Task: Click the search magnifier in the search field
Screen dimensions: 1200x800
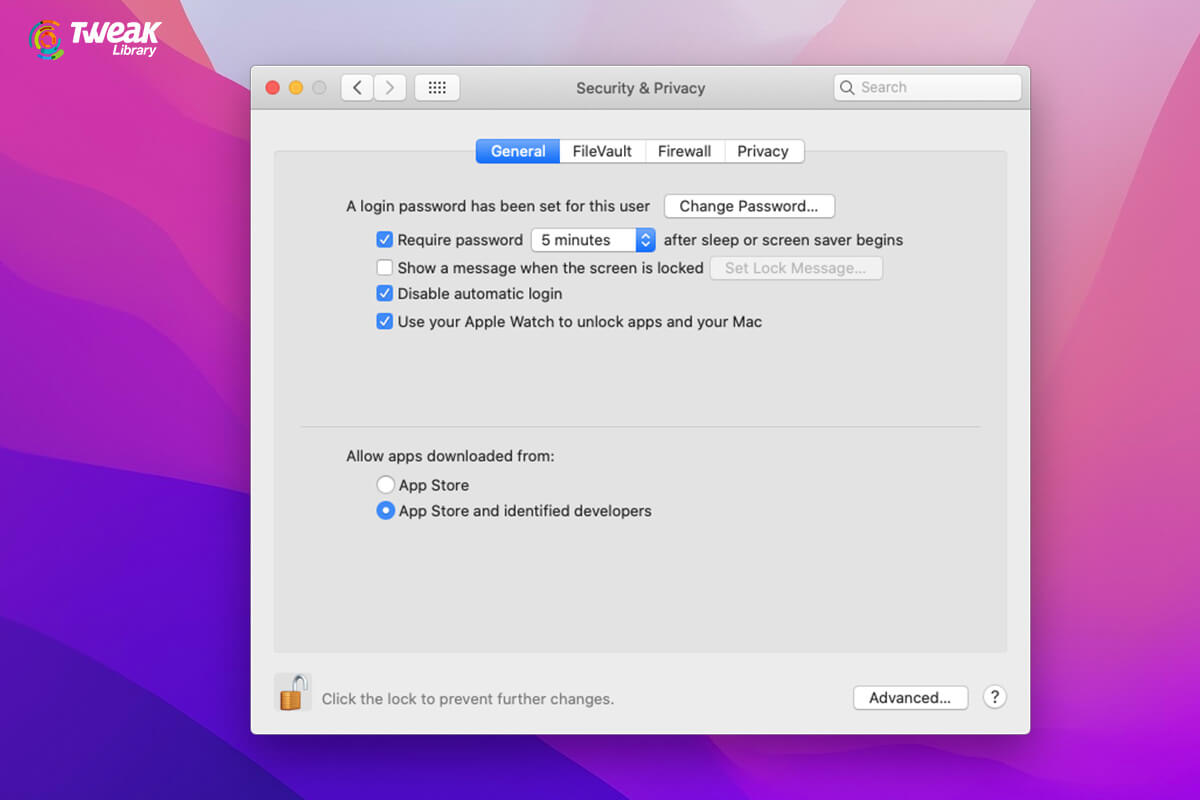Action: pos(848,87)
